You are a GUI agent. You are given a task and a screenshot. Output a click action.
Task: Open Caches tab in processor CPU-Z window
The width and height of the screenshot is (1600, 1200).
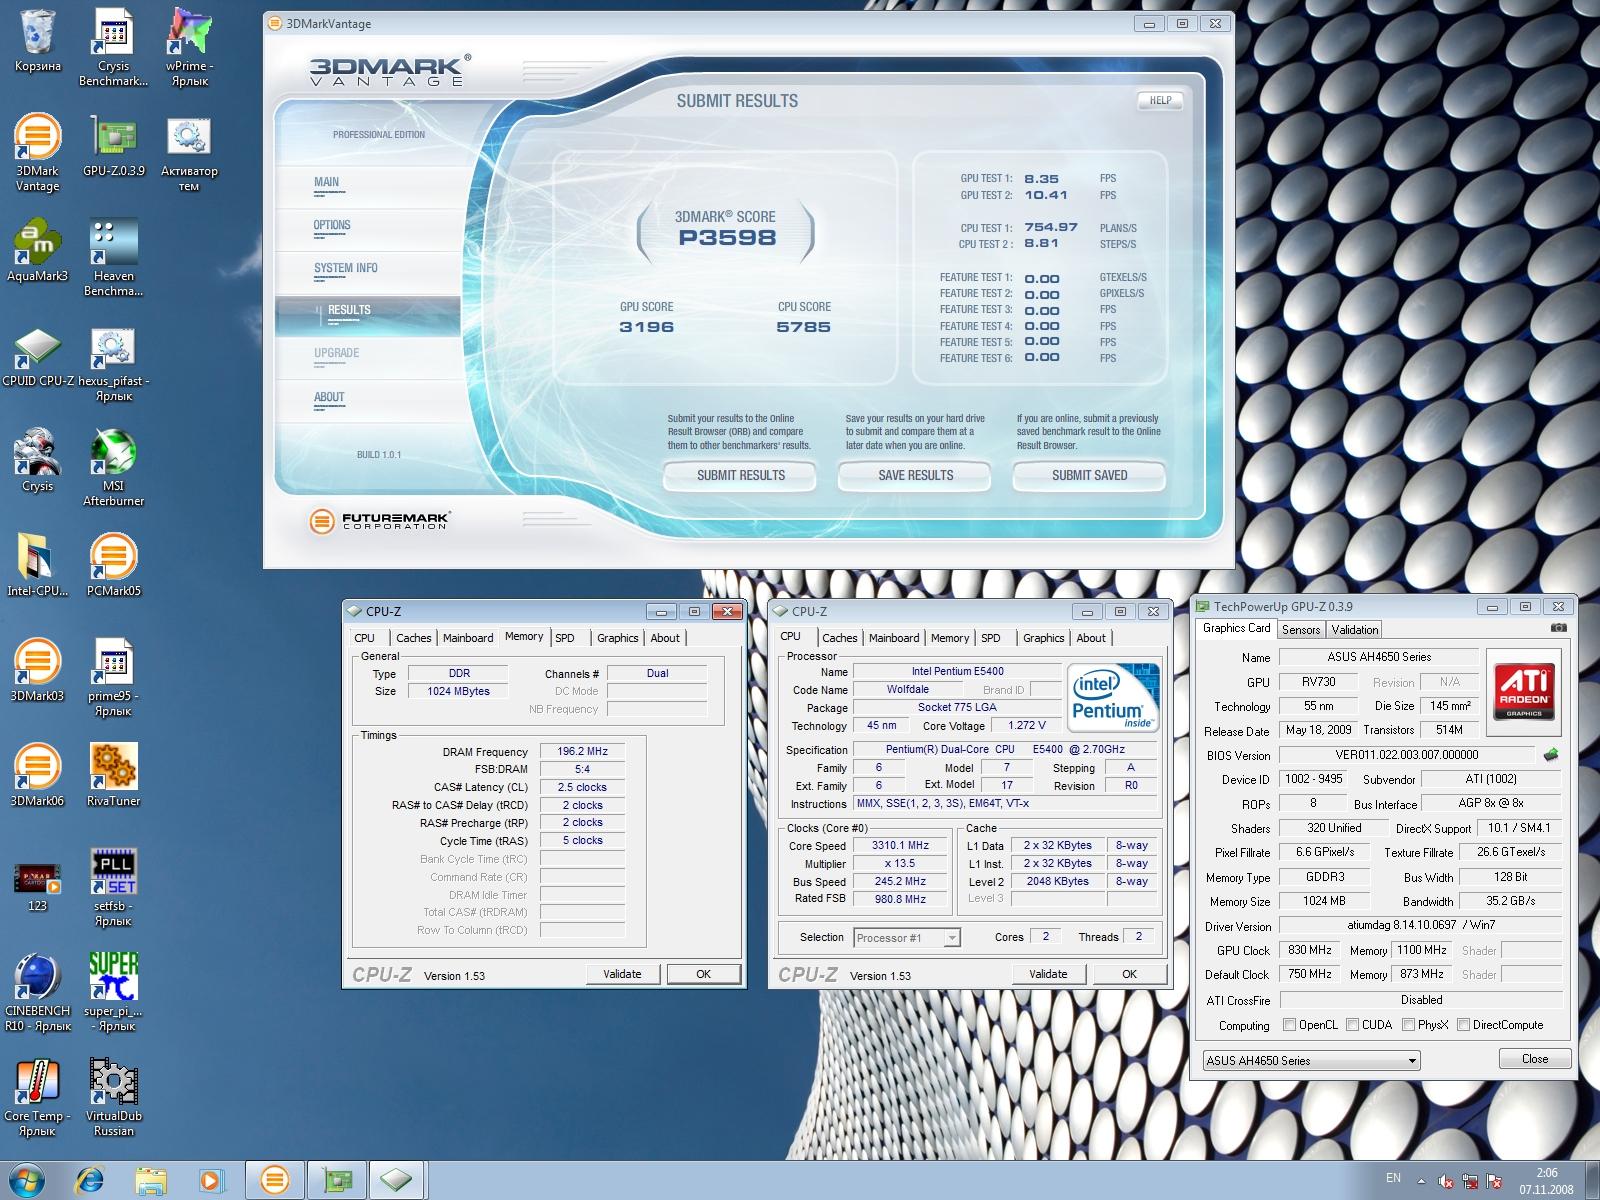[839, 638]
